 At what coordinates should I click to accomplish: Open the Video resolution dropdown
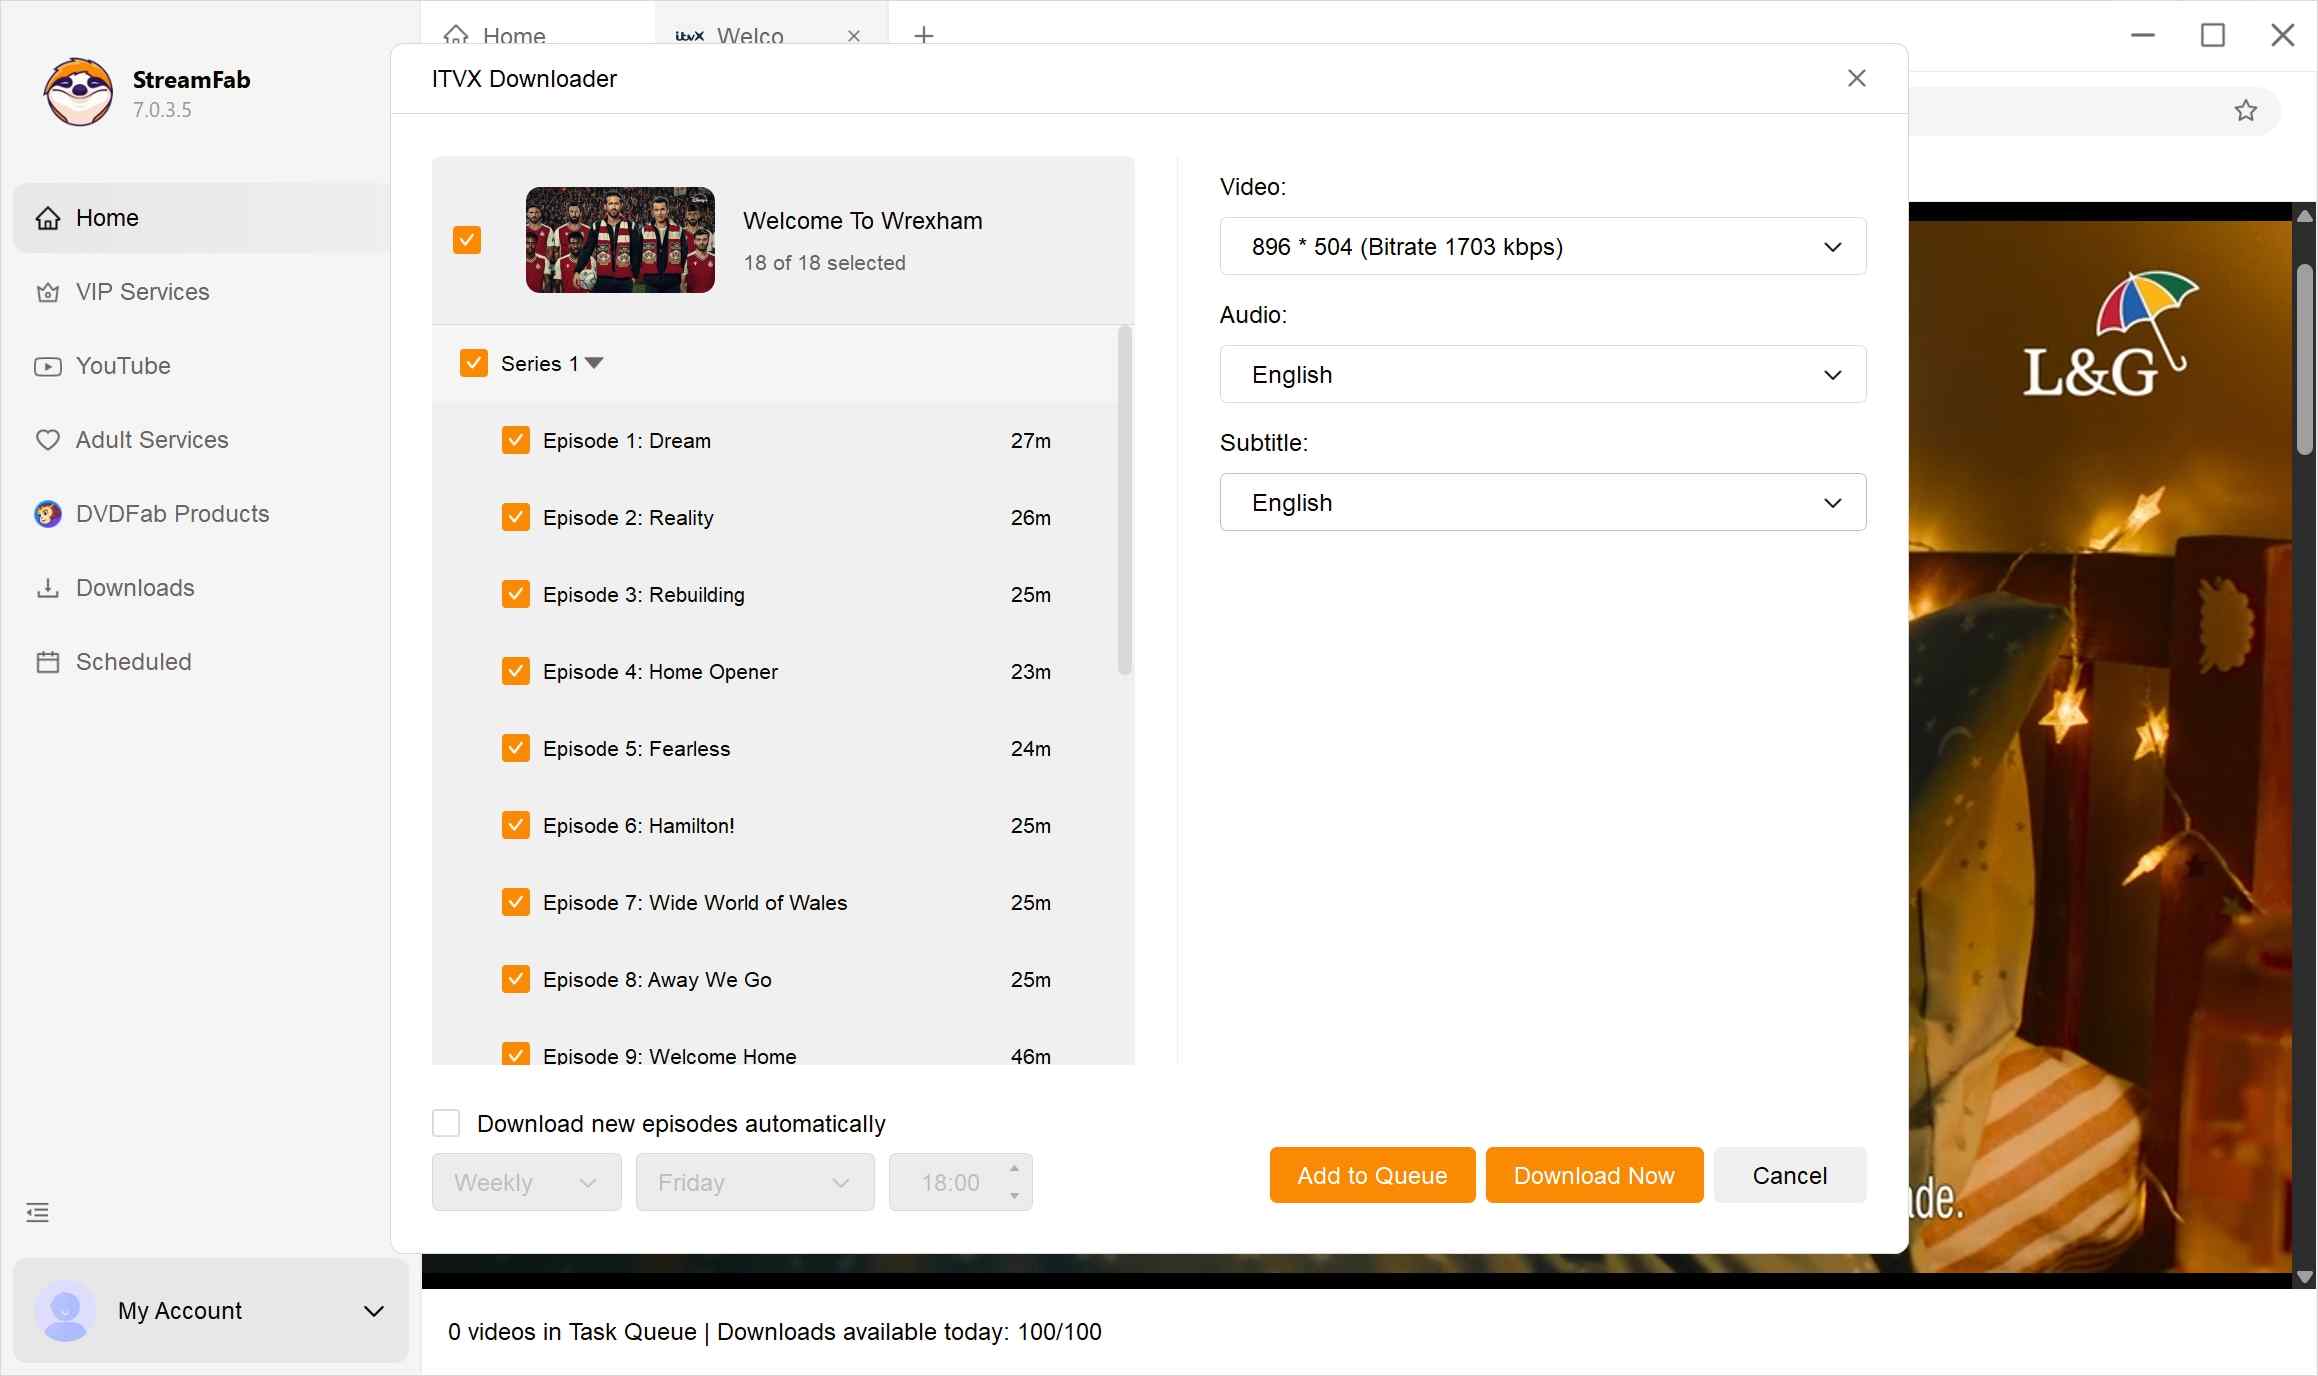point(1543,246)
